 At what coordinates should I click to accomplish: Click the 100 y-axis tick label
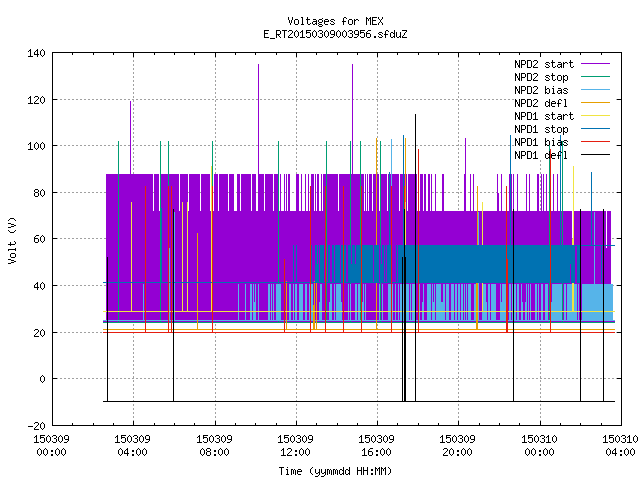(36, 146)
